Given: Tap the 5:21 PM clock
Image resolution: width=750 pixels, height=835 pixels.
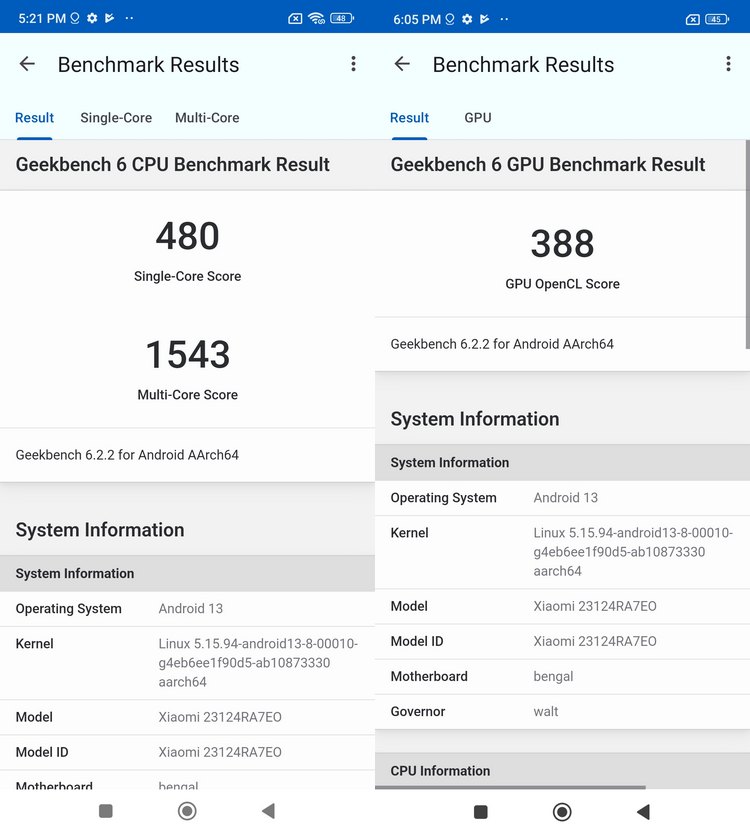Looking at the screenshot, I should [42, 19].
